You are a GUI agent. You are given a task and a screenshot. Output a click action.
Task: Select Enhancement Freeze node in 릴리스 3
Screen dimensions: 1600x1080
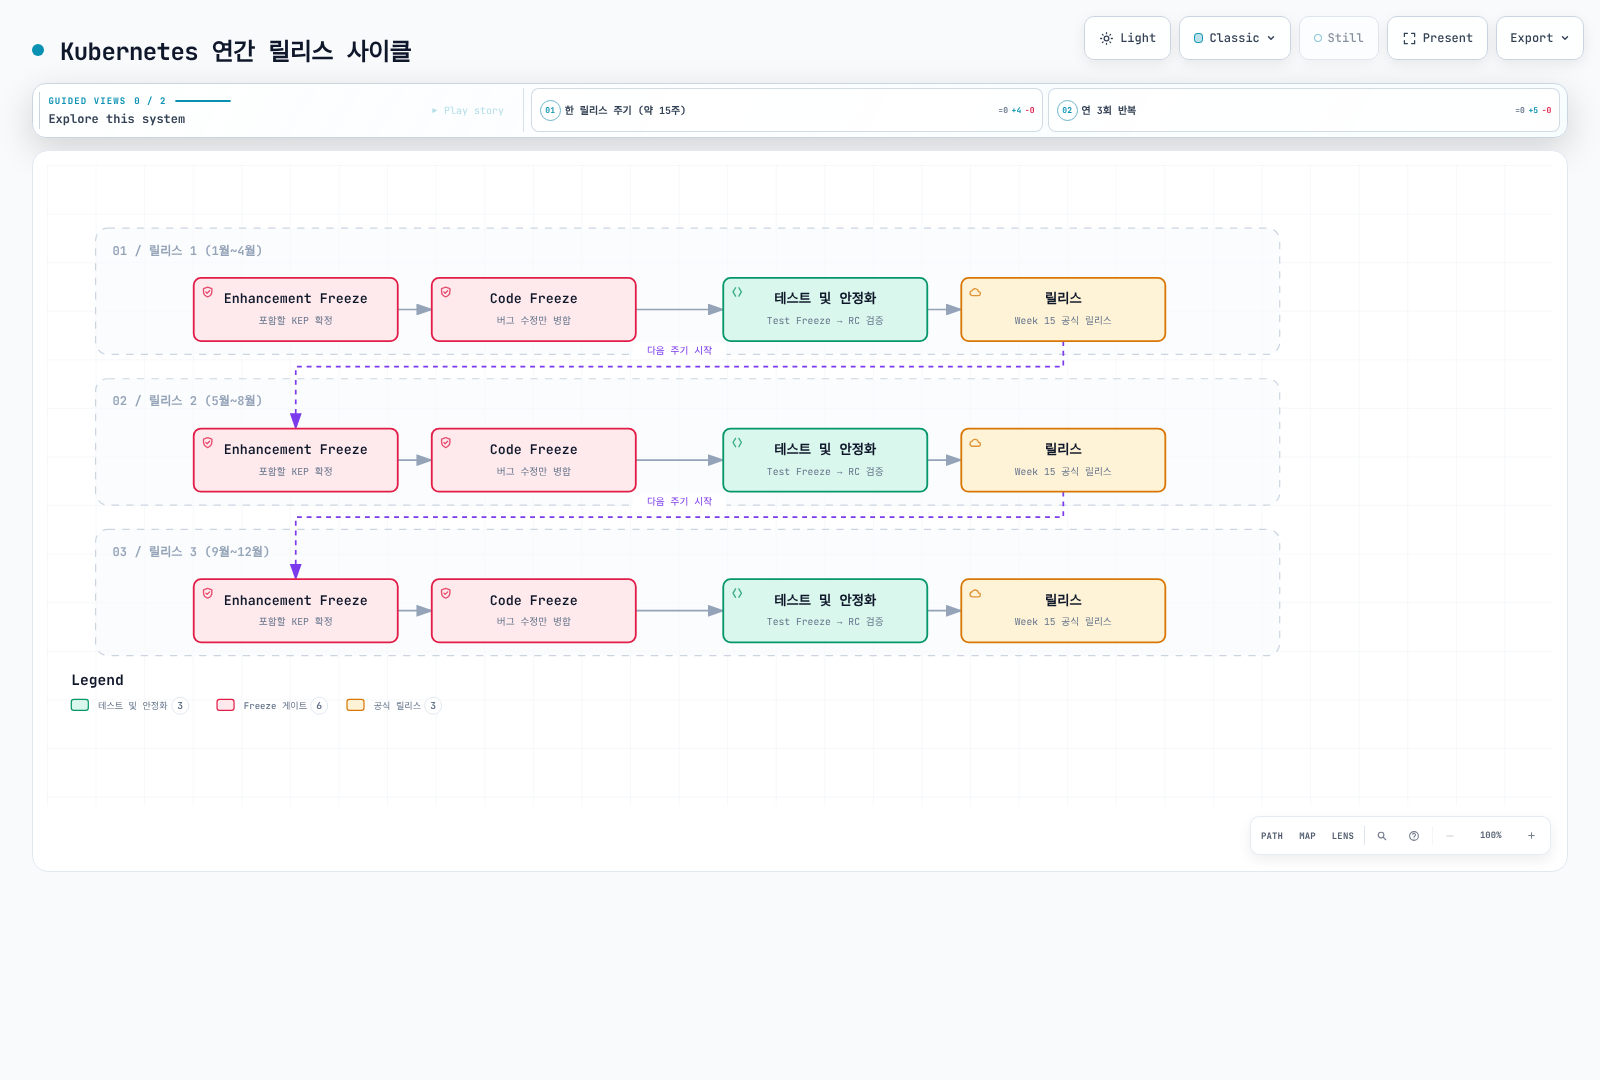[296, 611]
